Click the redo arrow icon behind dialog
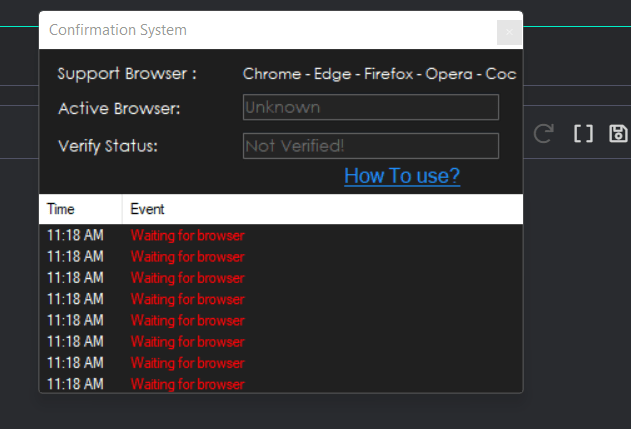 pos(543,134)
